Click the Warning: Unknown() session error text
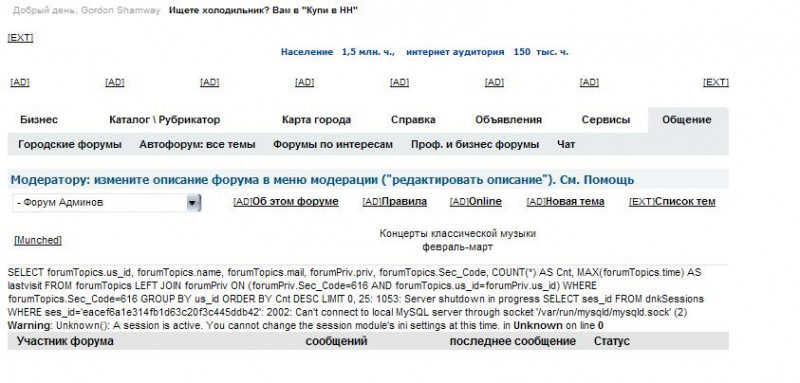The width and height of the screenshot is (800, 383). [x=306, y=325]
